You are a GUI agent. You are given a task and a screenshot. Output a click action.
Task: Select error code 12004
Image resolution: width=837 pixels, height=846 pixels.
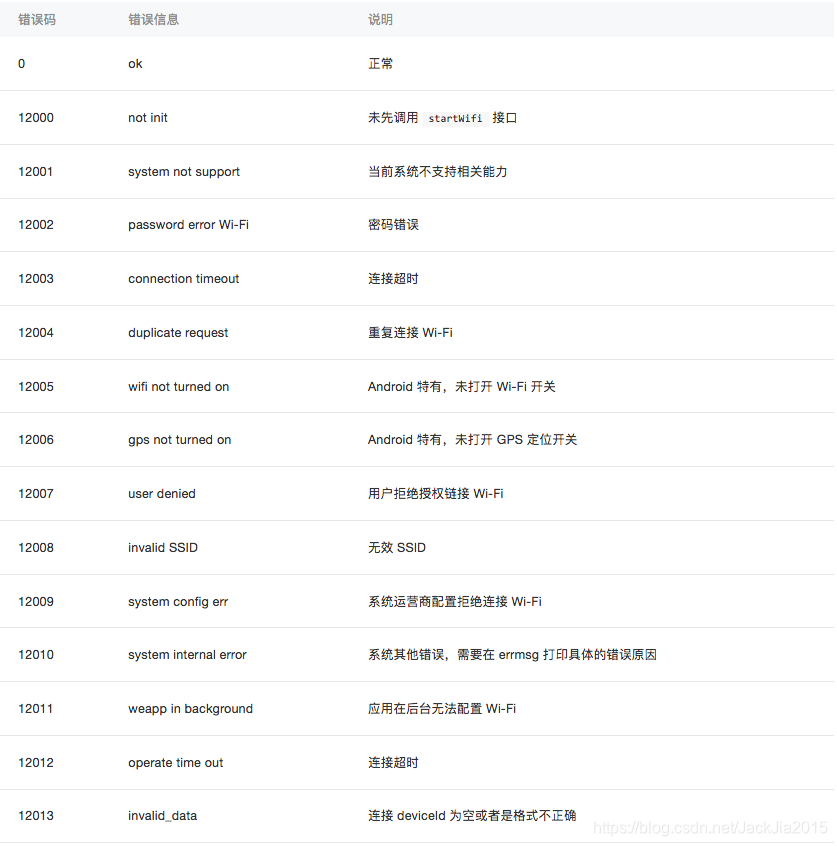pos(36,332)
